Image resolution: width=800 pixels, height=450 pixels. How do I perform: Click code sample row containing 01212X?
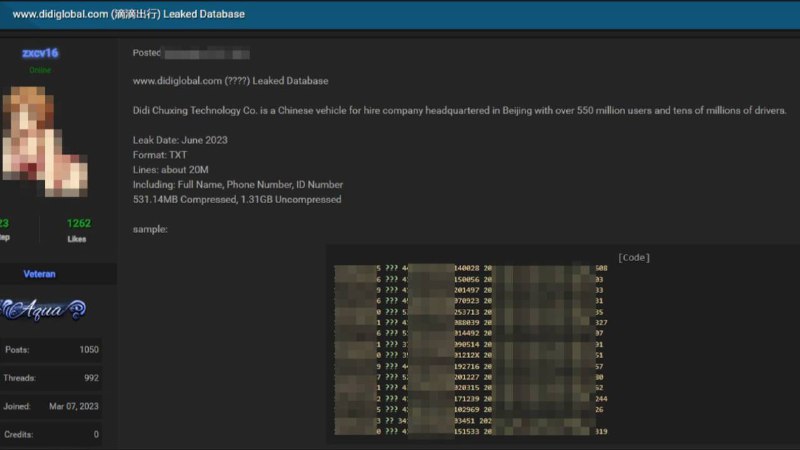point(471,355)
